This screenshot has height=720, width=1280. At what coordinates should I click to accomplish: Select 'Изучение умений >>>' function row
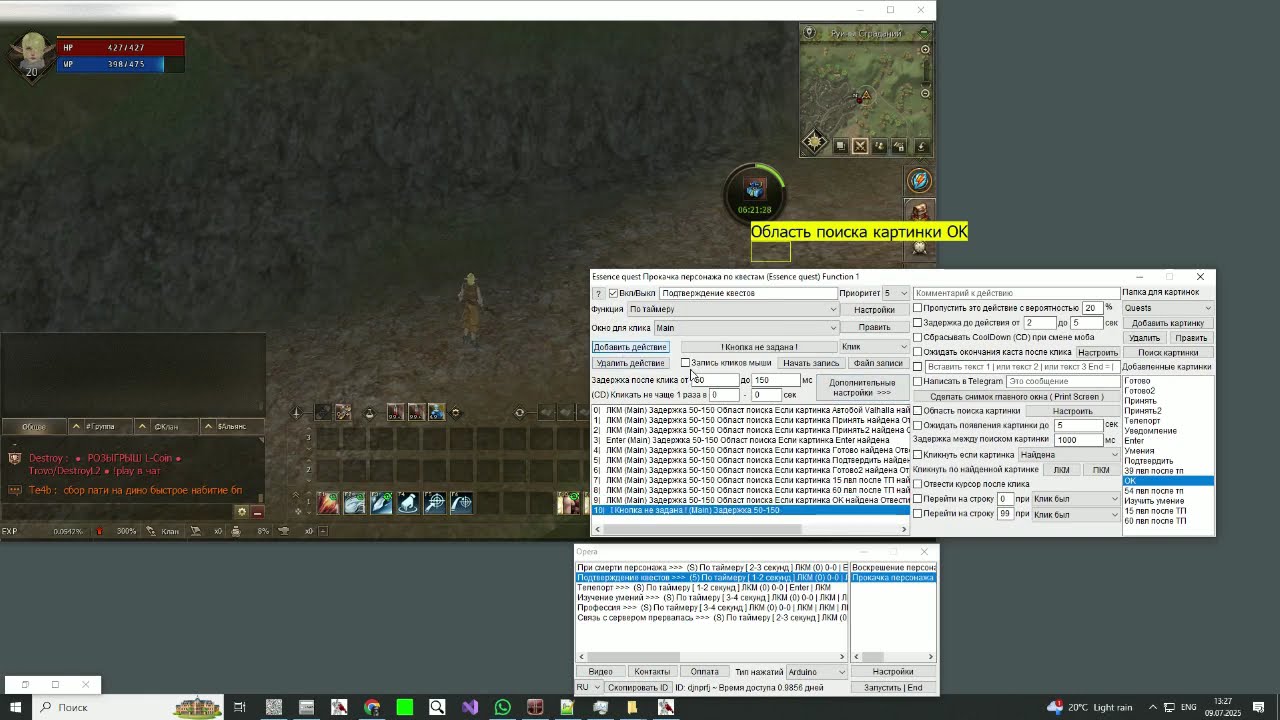711,598
